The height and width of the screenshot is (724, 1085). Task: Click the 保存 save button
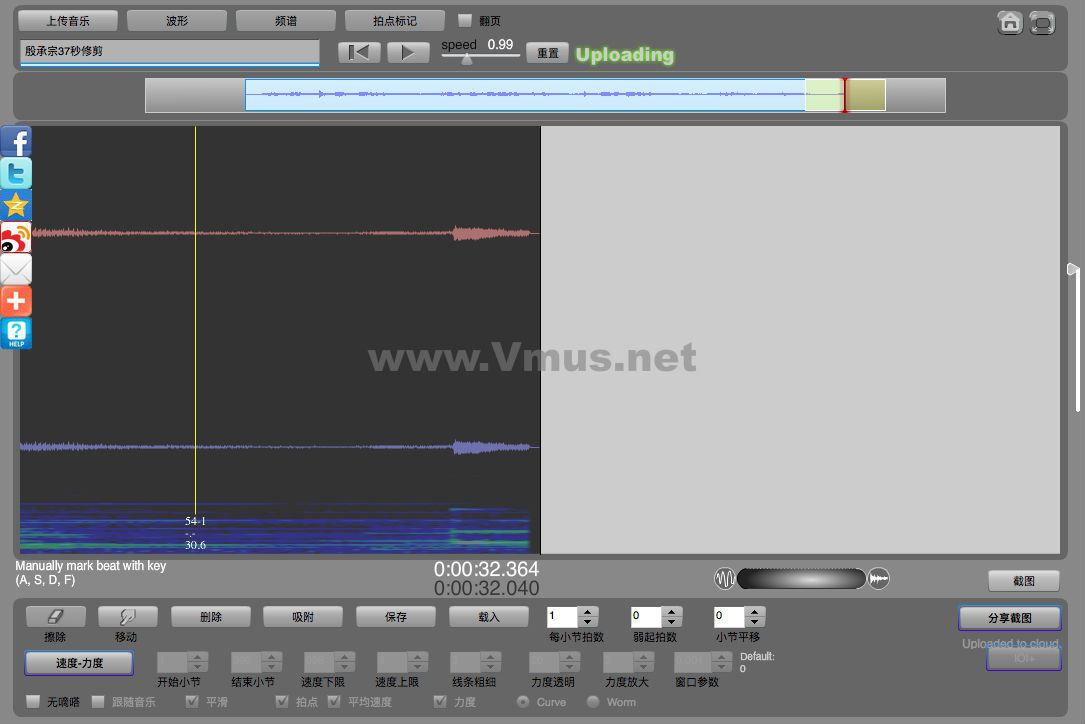click(396, 617)
